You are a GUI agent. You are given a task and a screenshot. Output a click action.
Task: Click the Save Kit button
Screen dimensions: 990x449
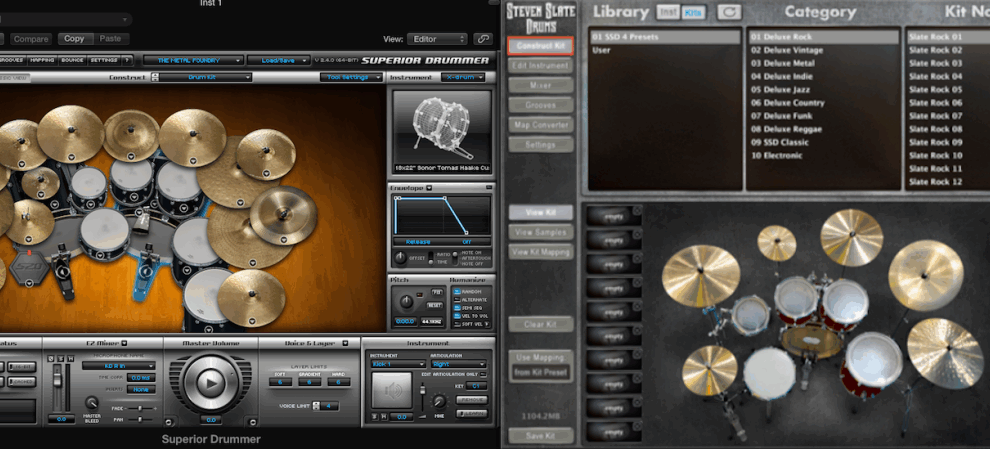540,436
